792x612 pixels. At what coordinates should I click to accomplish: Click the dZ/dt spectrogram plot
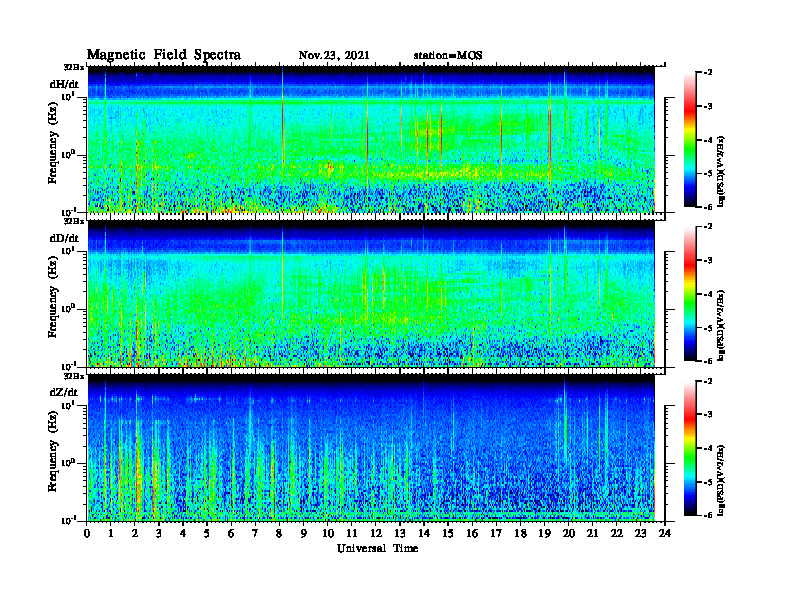371,448
